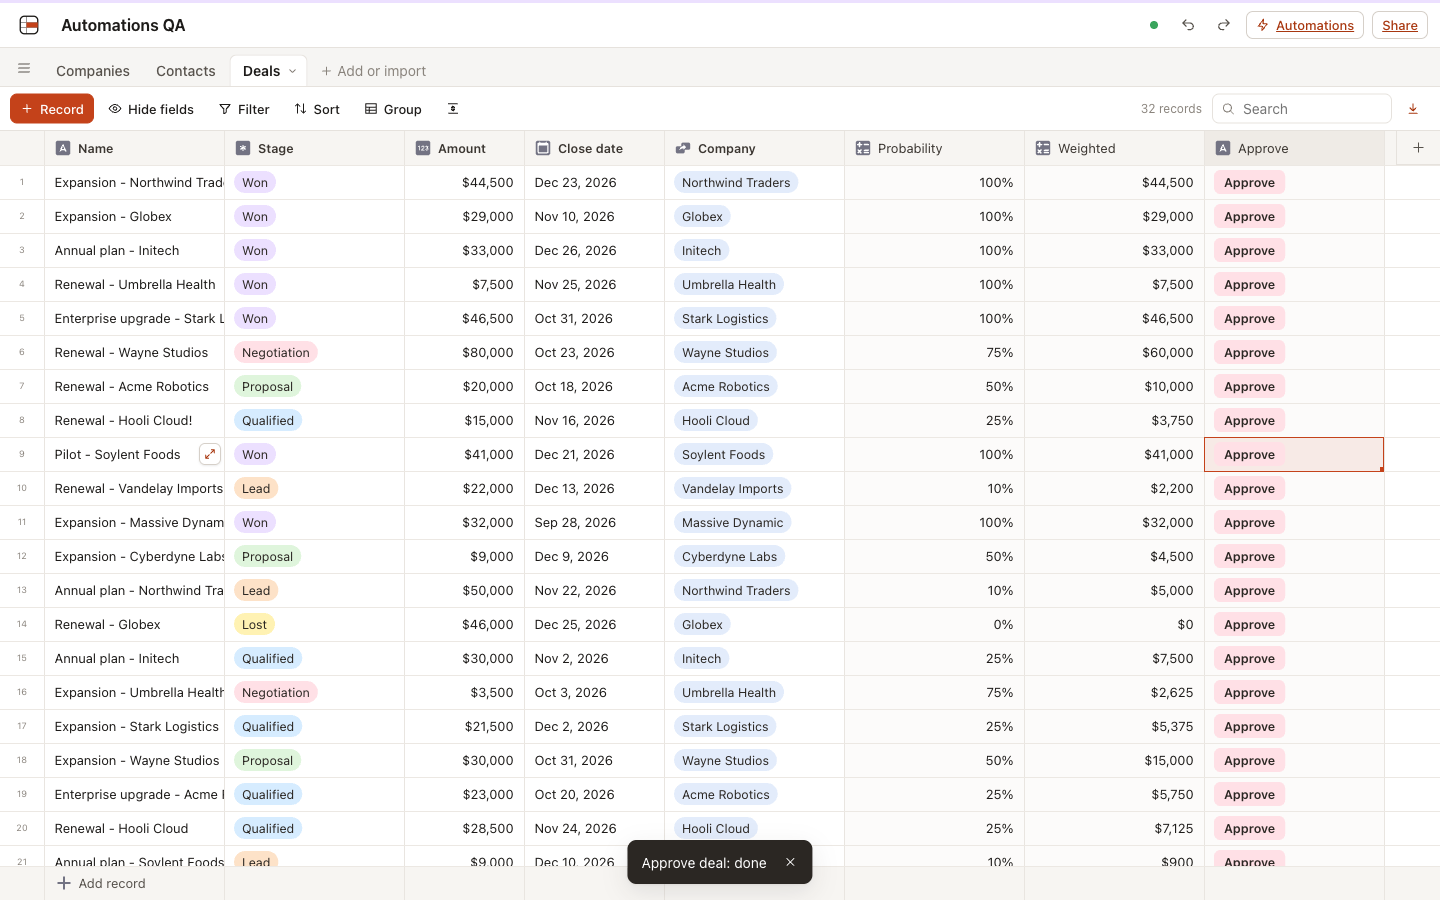Click the Weighted column header
Image resolution: width=1440 pixels, height=900 pixels.
tap(1115, 148)
